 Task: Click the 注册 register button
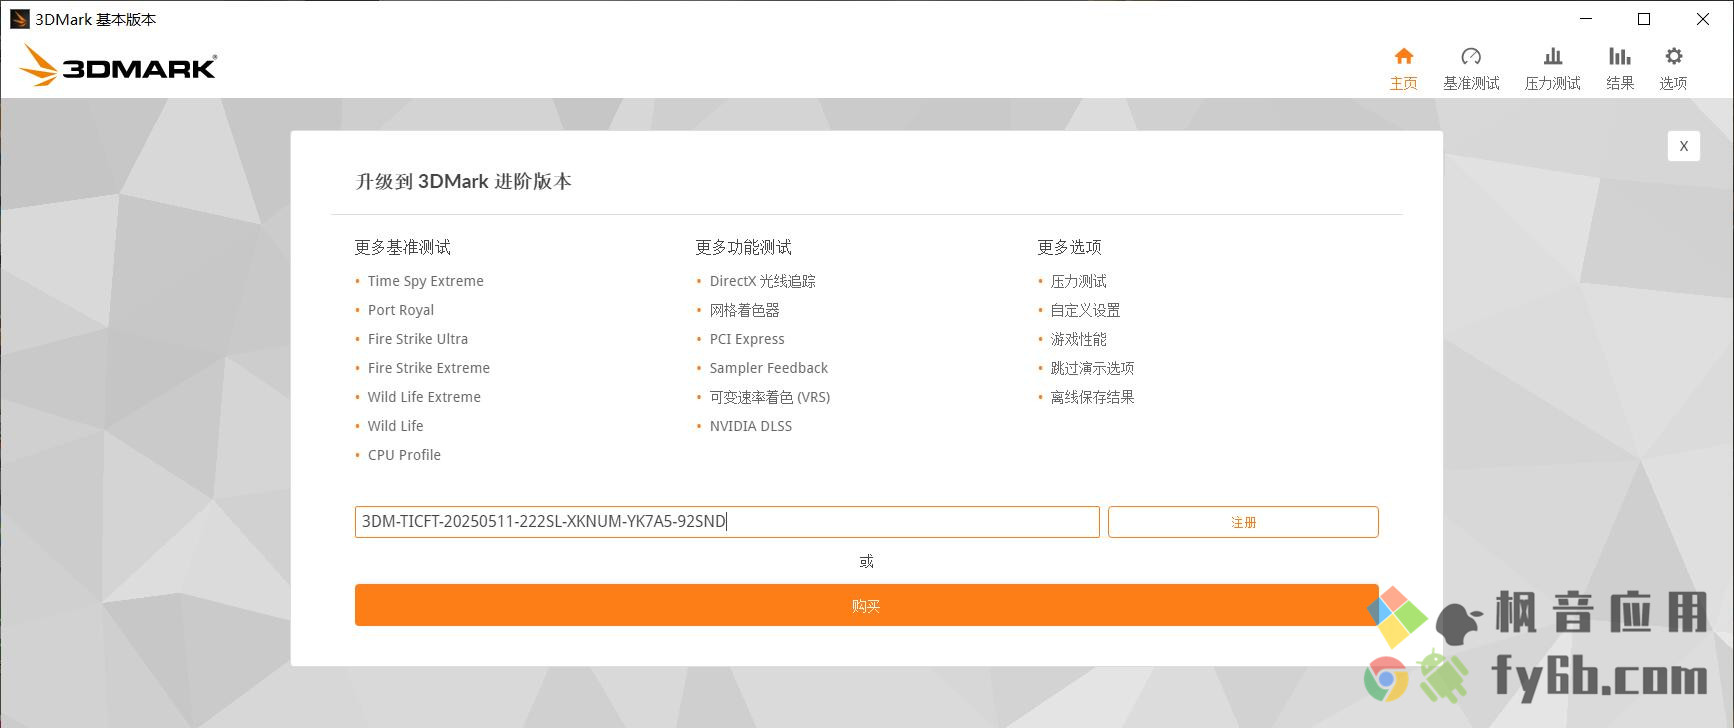[x=1243, y=522]
